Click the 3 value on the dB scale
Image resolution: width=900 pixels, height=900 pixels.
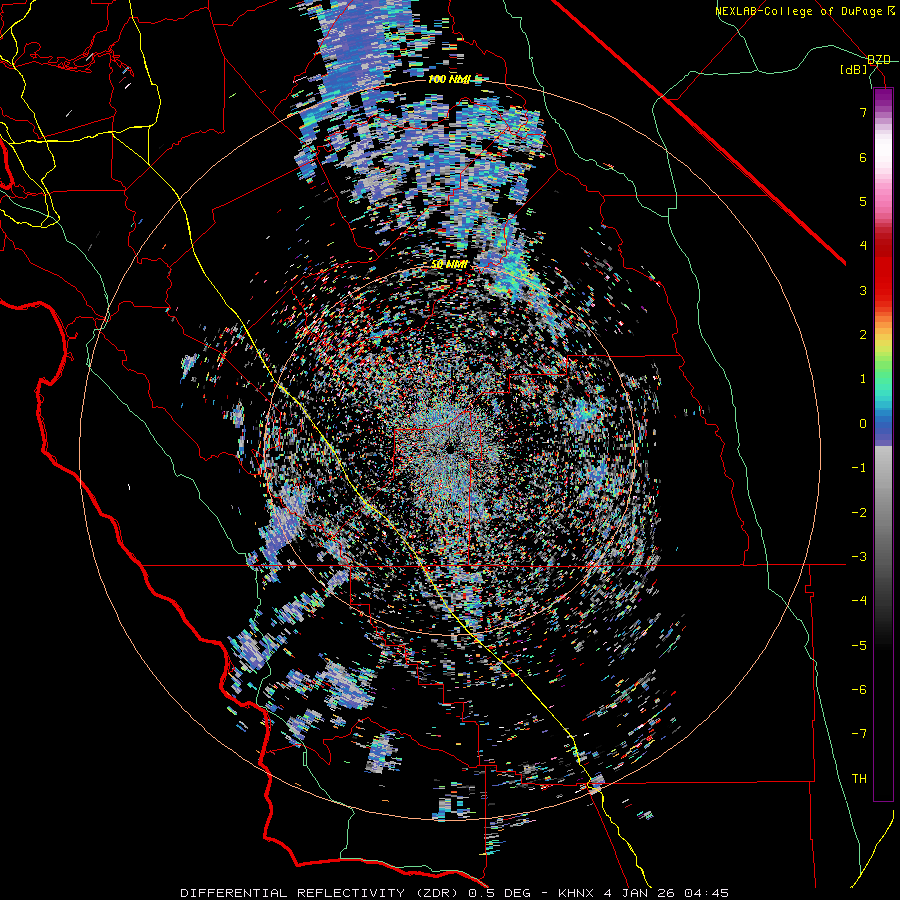click(863, 290)
